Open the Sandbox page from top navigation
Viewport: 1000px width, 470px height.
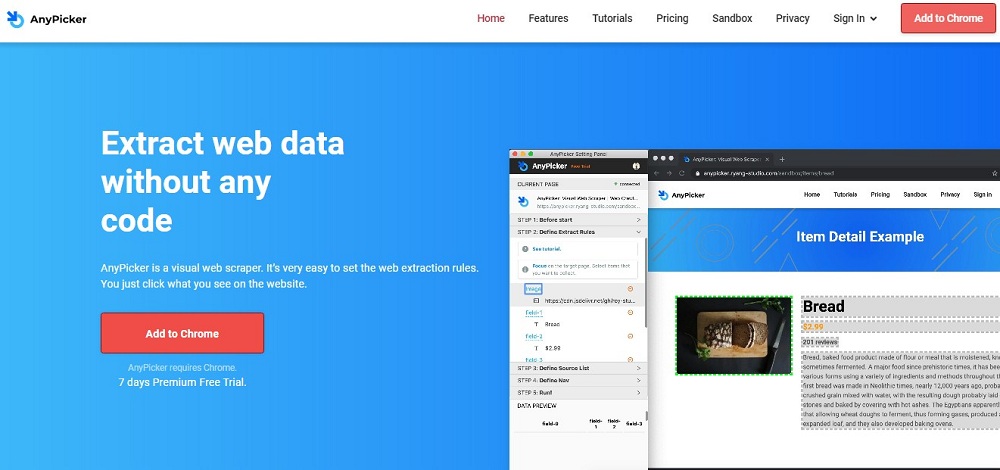coord(732,18)
